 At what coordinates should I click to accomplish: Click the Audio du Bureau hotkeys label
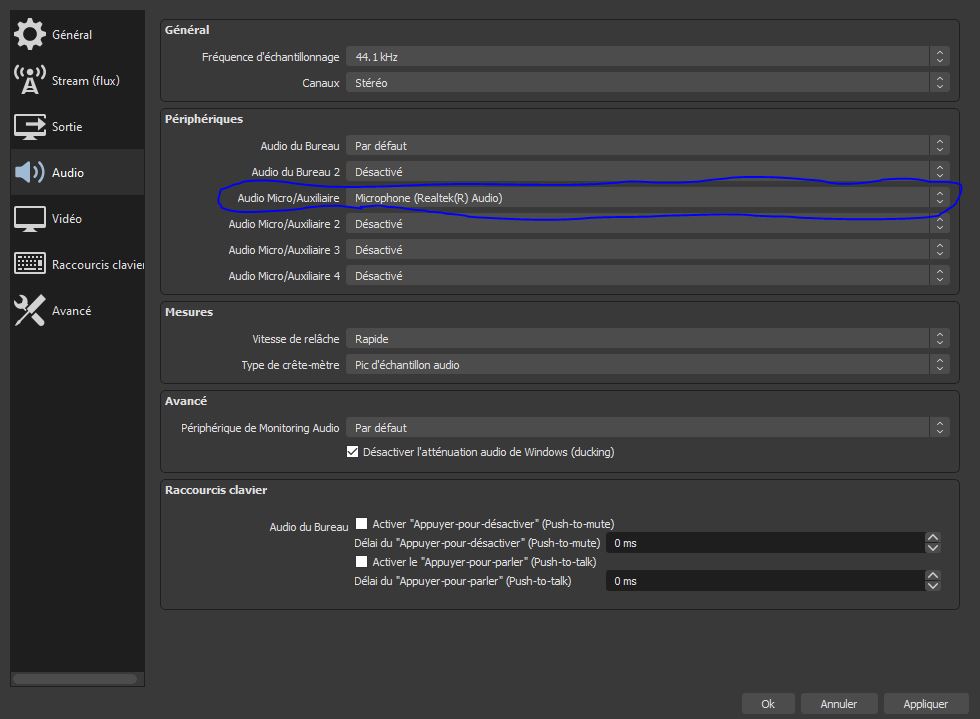click(x=309, y=527)
